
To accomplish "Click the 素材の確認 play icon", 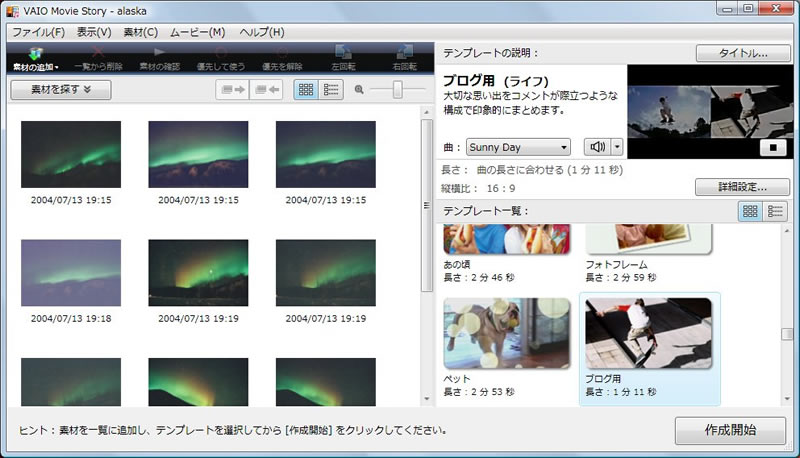I will 159,53.
